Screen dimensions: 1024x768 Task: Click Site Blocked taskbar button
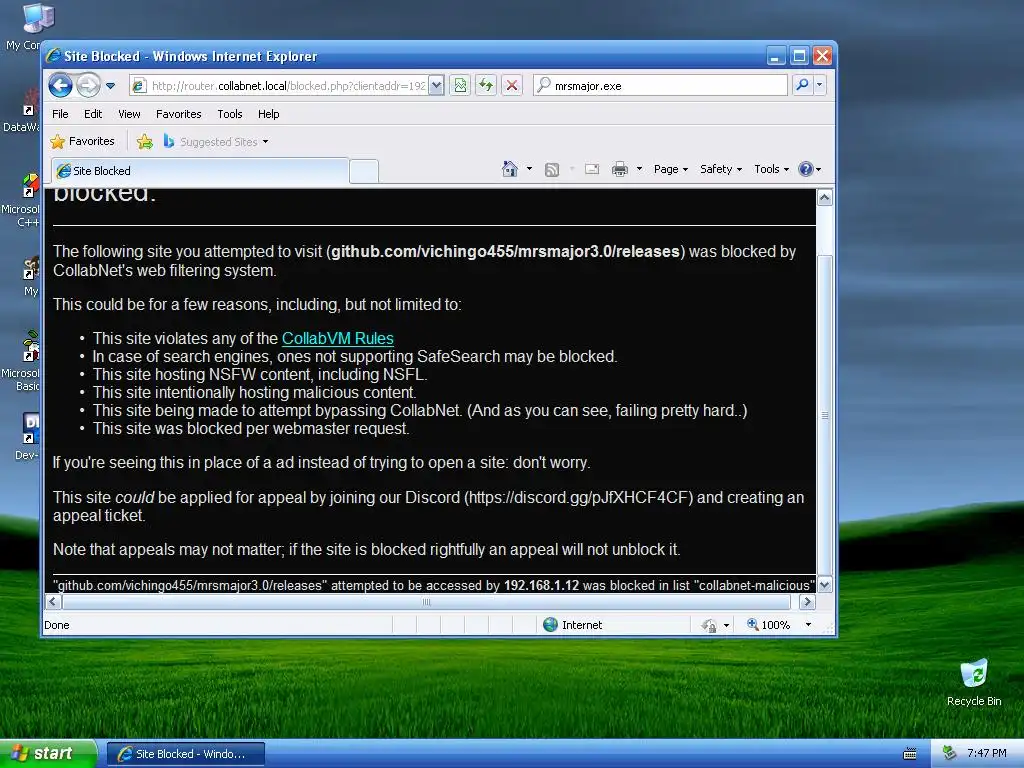(185, 754)
